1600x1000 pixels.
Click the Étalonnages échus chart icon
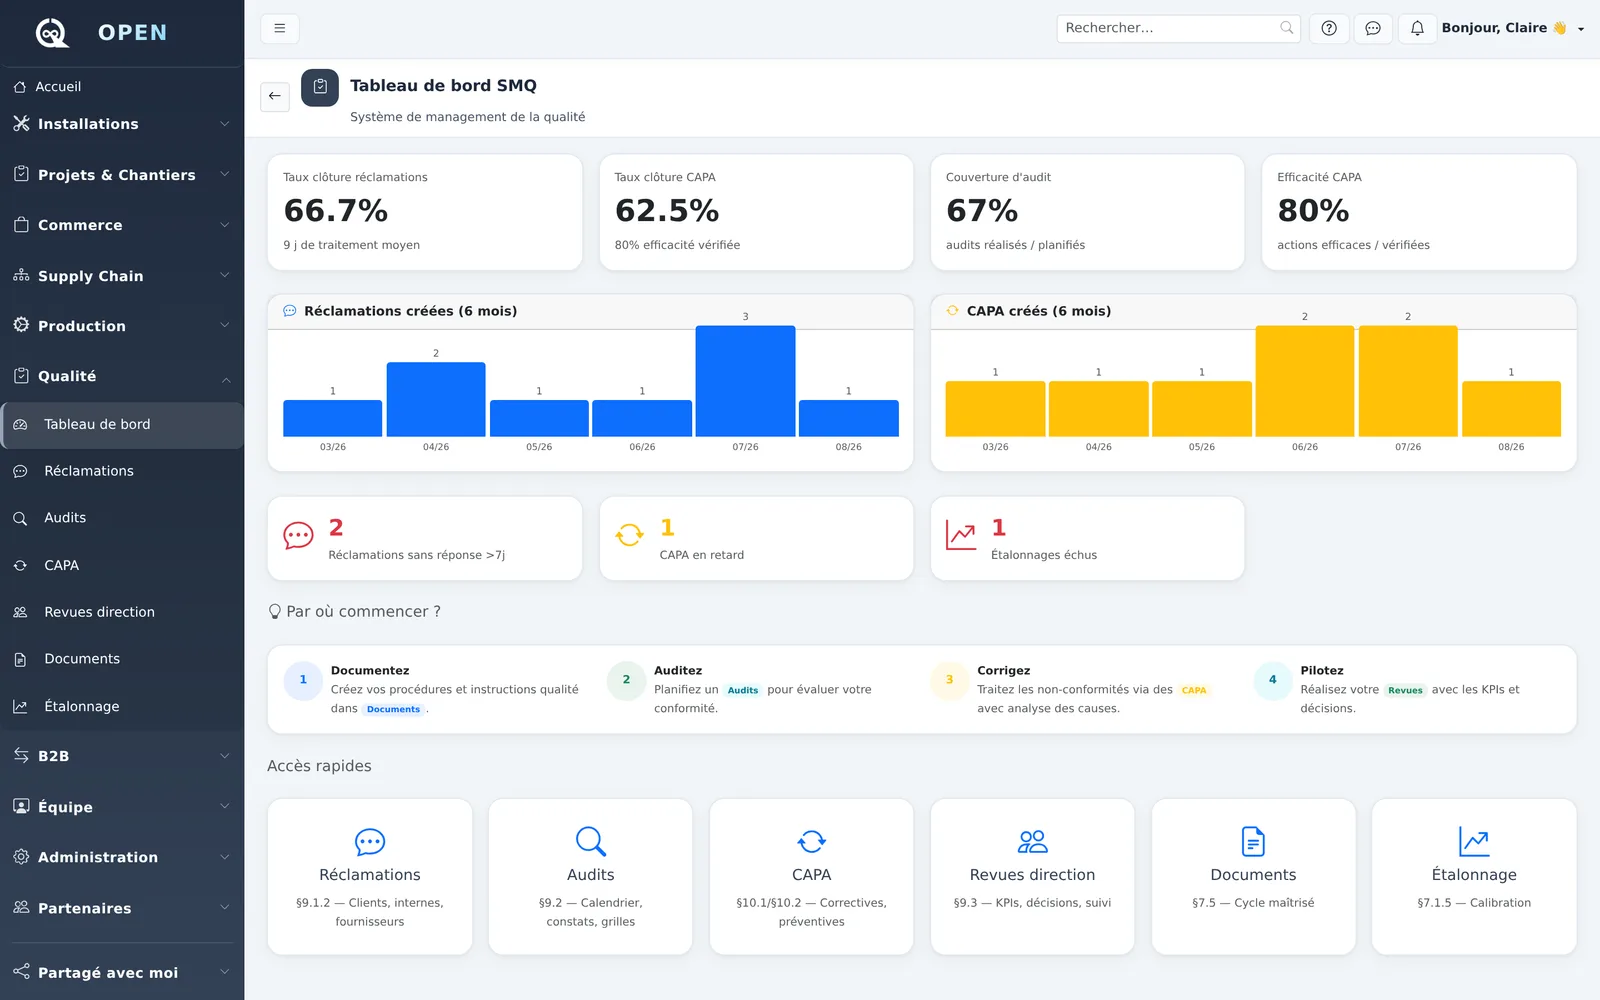point(961,536)
